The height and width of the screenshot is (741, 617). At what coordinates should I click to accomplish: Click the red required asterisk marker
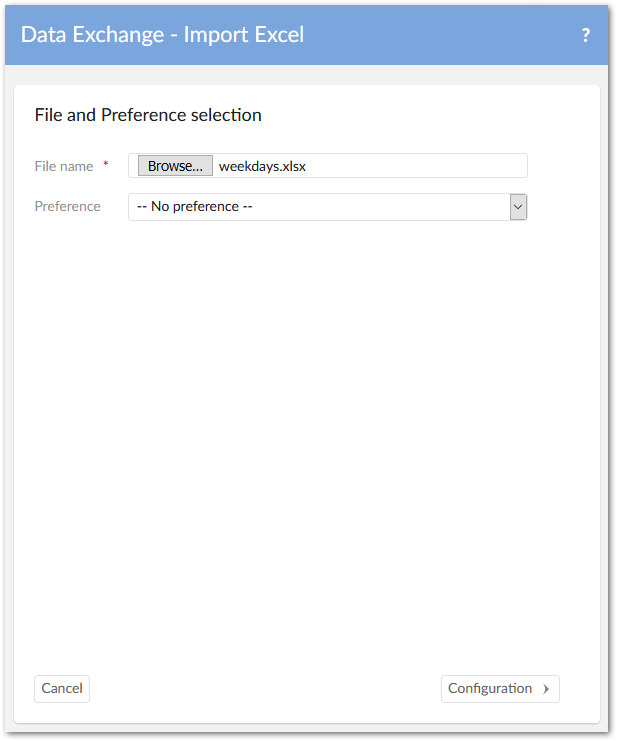(106, 164)
